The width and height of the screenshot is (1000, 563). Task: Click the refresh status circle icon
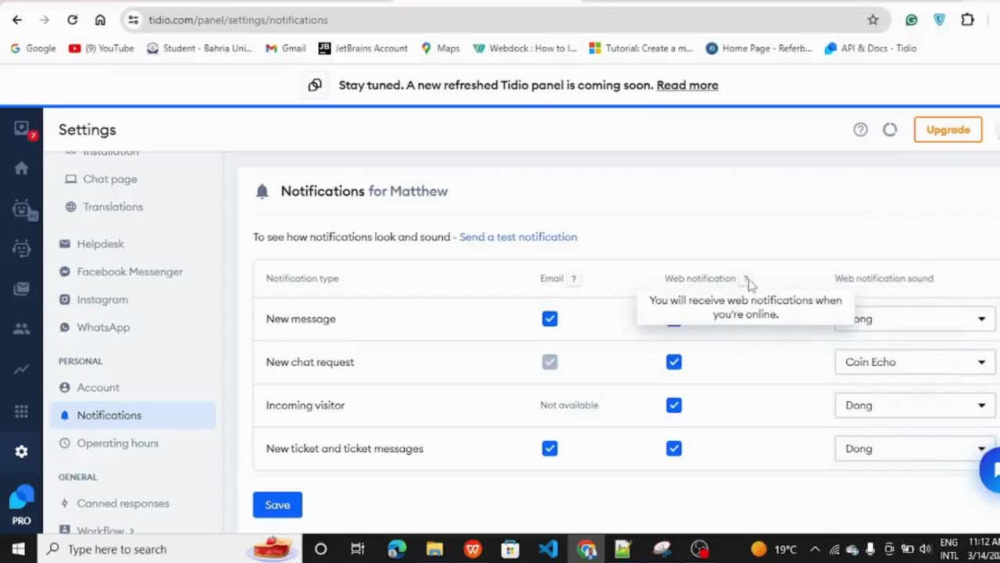click(890, 130)
